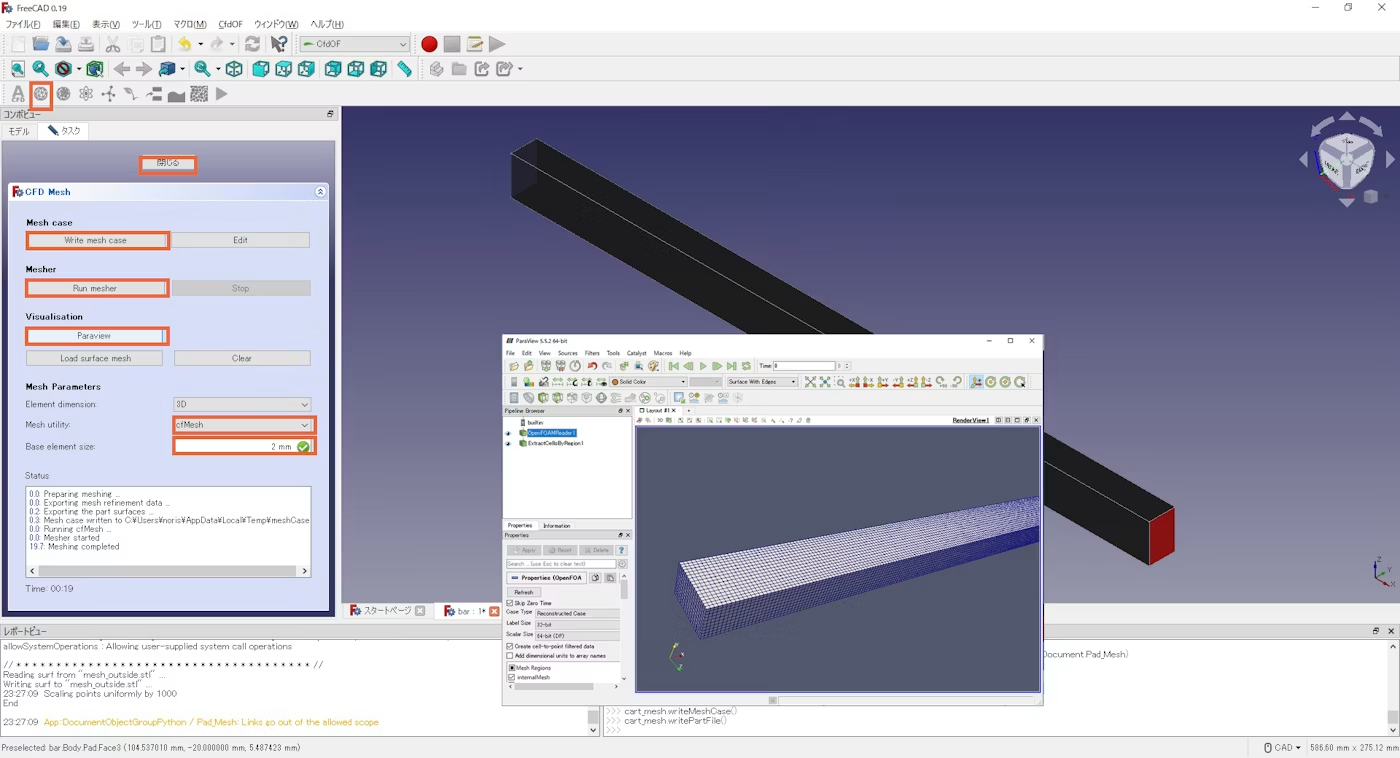Open the CfdOF workbench selector dropdown

click(355, 44)
